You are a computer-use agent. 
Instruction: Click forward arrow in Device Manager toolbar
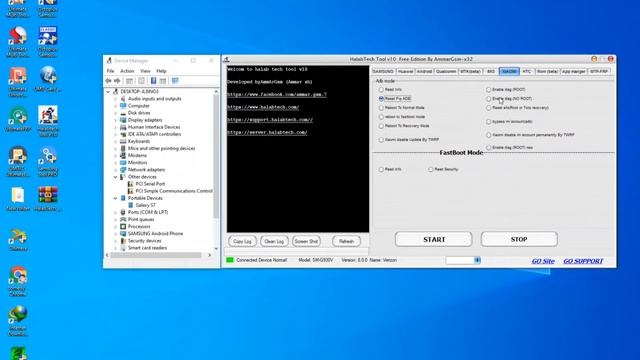click(117, 81)
